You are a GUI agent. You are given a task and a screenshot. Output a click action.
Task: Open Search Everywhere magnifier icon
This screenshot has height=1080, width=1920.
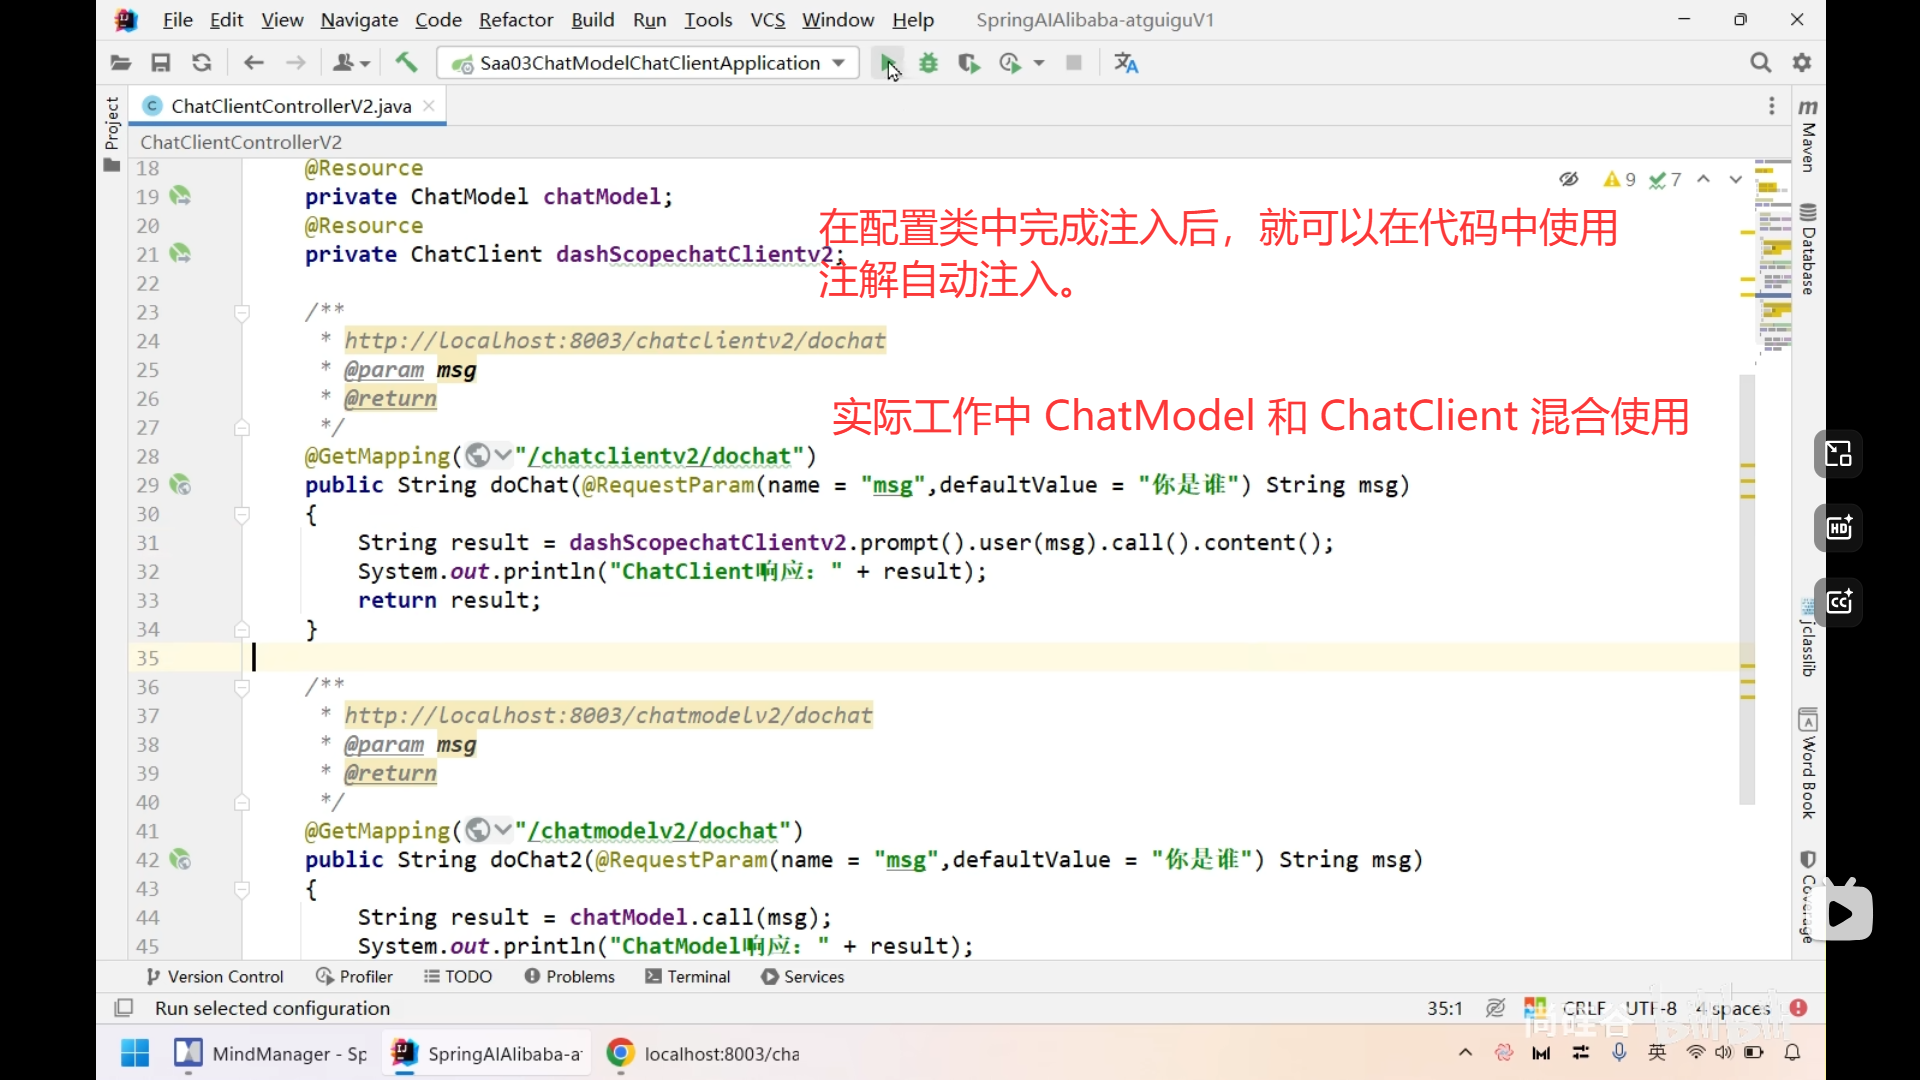click(x=1760, y=63)
